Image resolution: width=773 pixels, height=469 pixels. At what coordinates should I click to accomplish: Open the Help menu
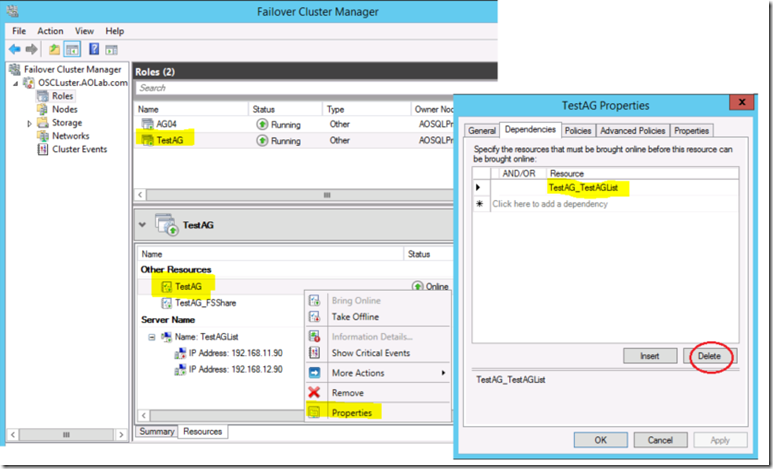coord(115,31)
